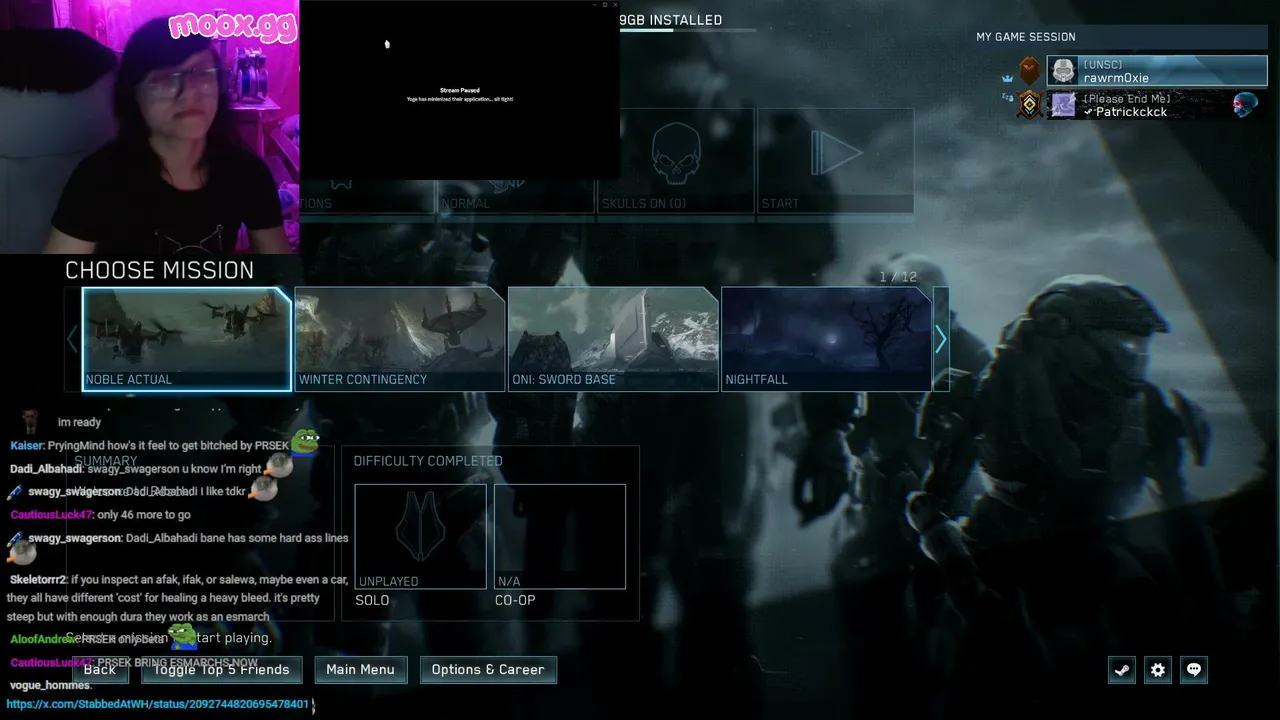1280x720 pixels.
Task: Open the Steam overlay icon
Action: 1122,670
